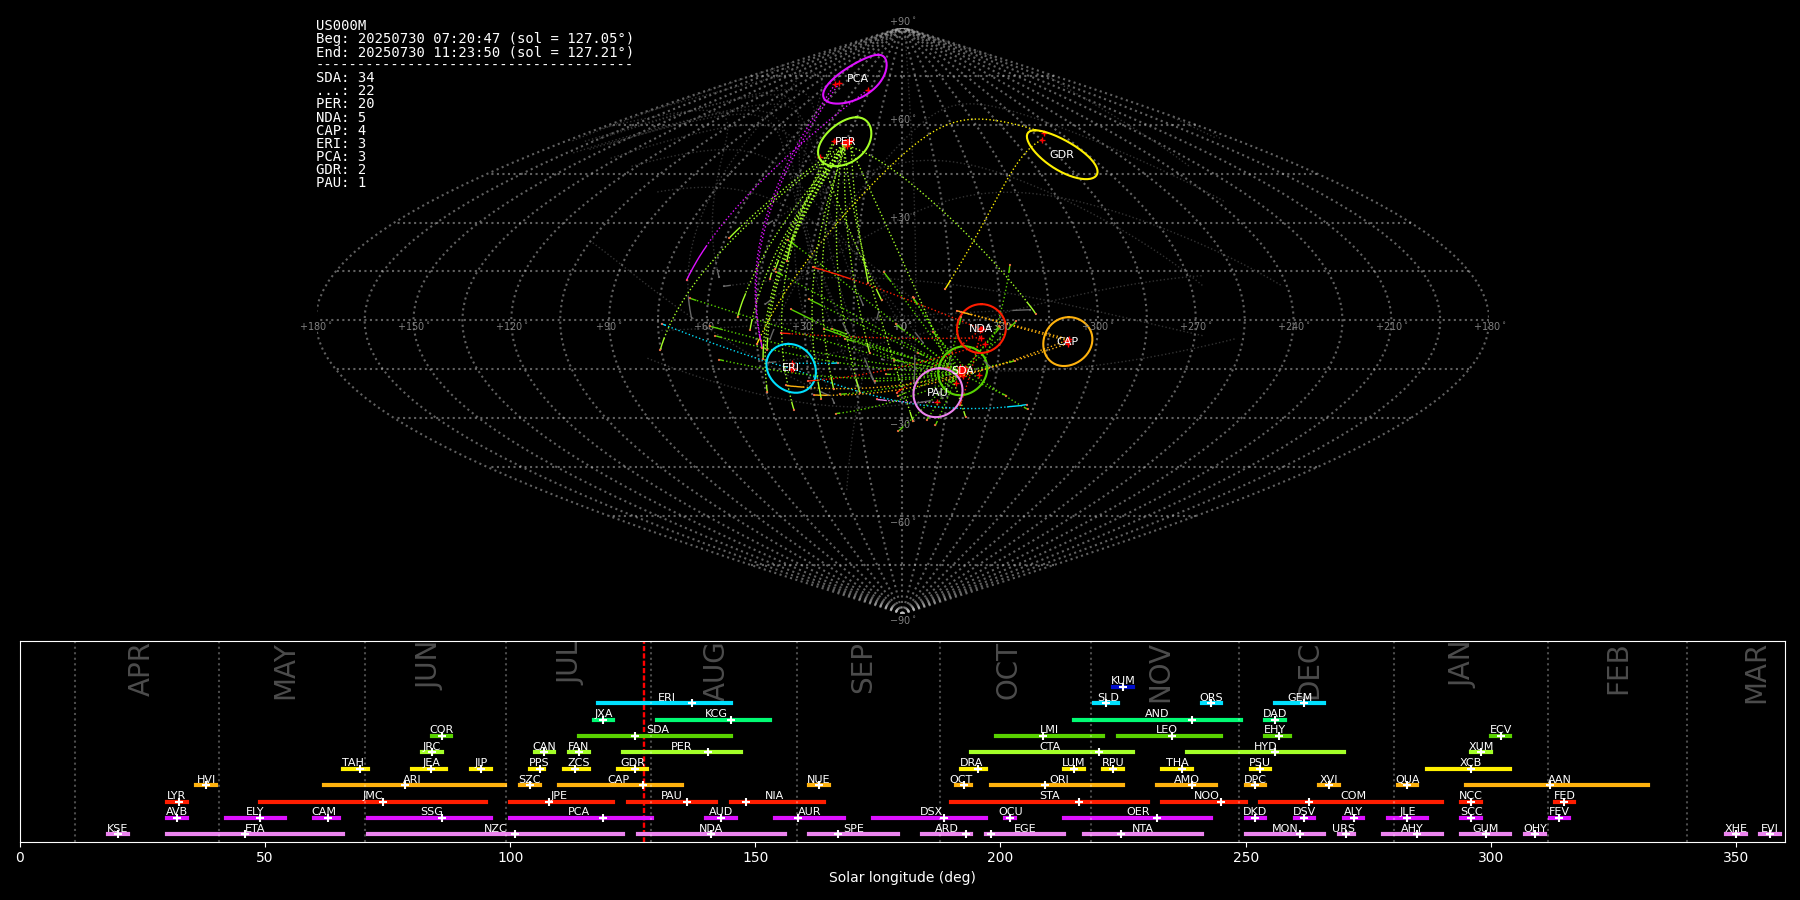The image size is (1800, 900).
Task: Click the US000M station title text
Action: click(x=341, y=26)
